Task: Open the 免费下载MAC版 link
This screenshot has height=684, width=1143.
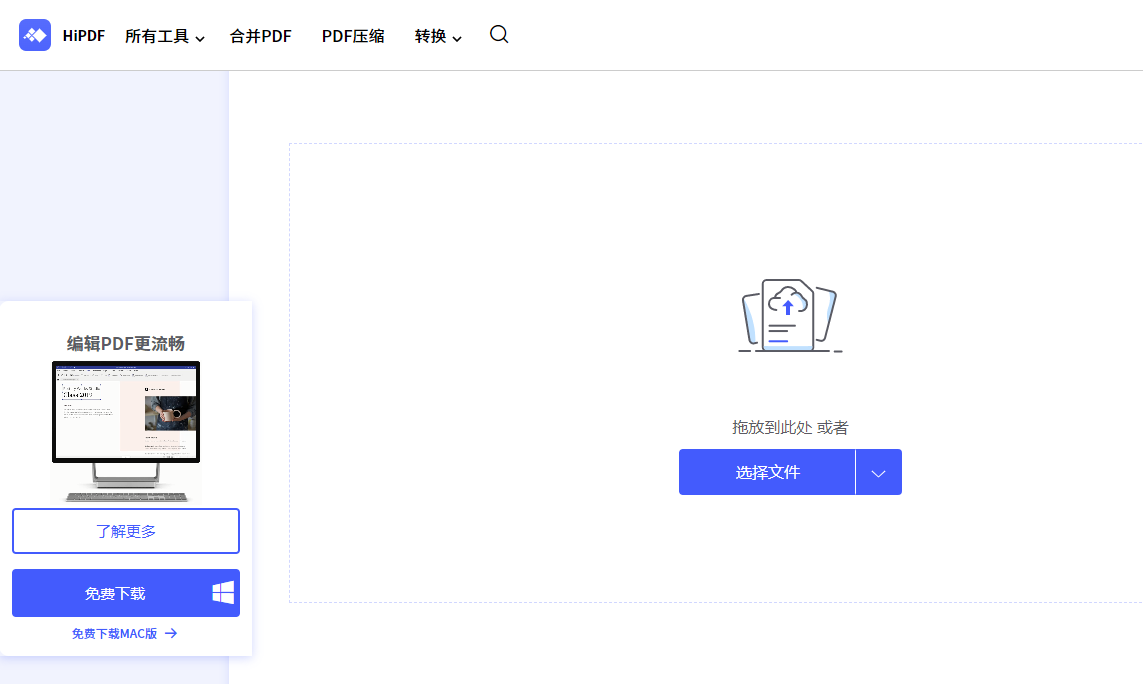Action: point(113,633)
